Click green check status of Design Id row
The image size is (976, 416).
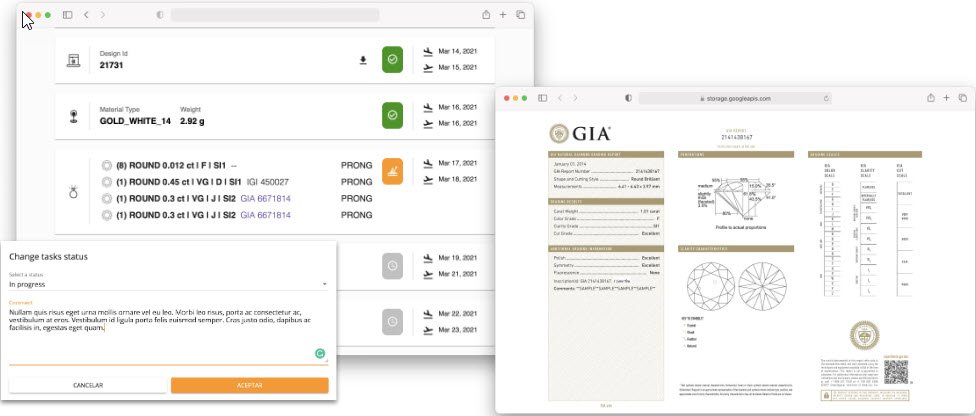392,60
